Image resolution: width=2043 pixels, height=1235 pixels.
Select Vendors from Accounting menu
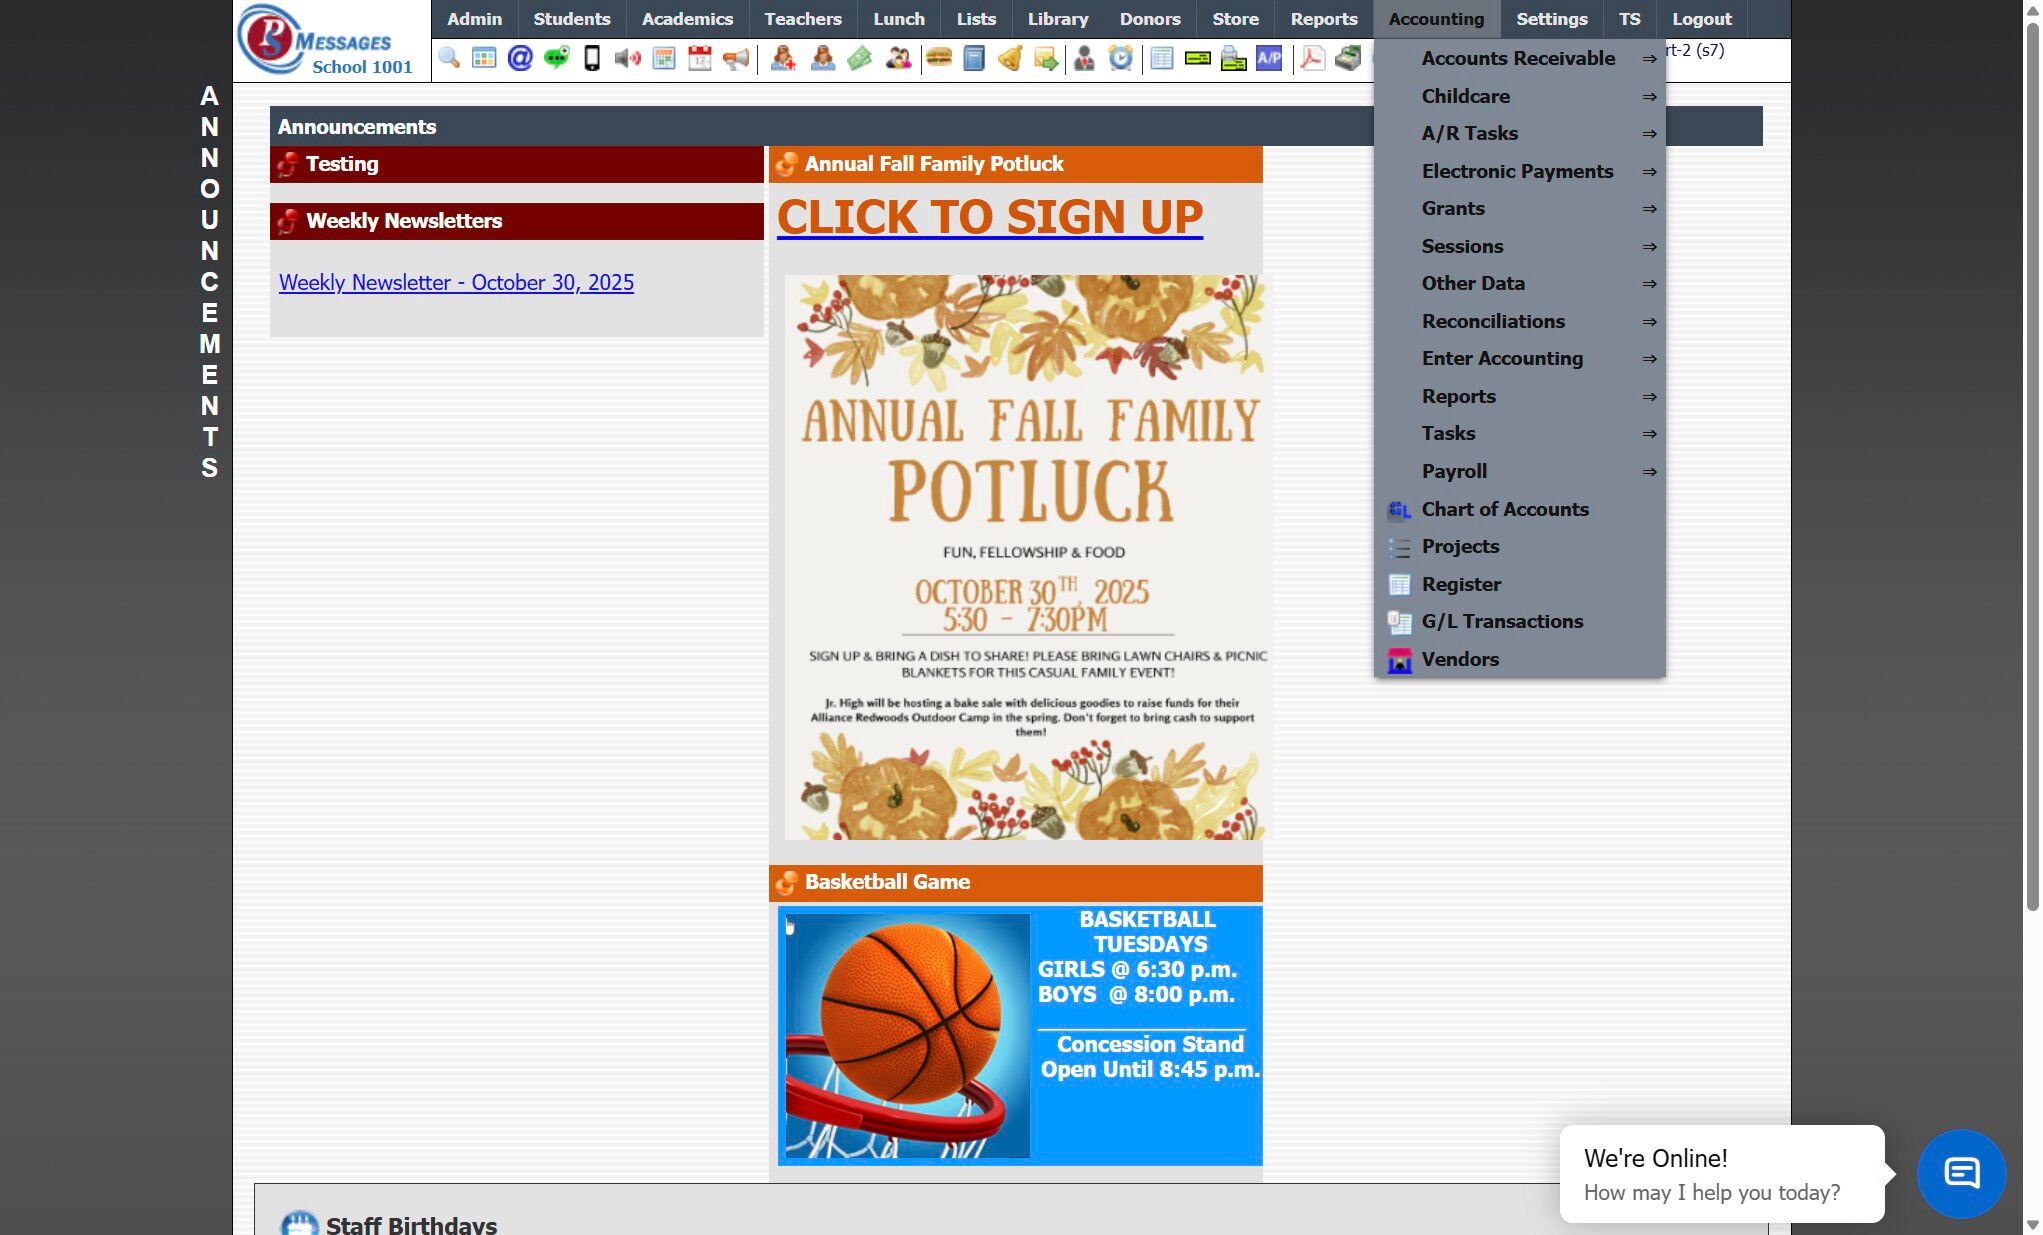[x=1460, y=660]
